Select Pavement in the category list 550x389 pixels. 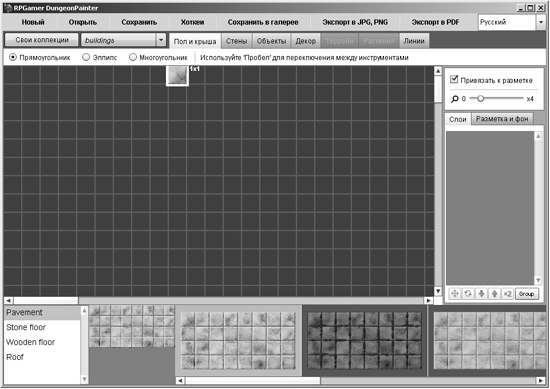(42, 312)
